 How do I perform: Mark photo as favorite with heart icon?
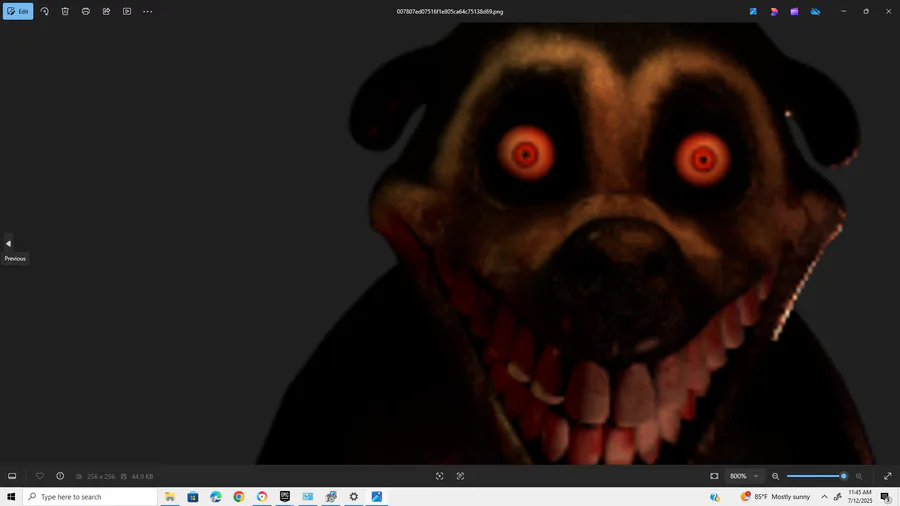(x=40, y=476)
